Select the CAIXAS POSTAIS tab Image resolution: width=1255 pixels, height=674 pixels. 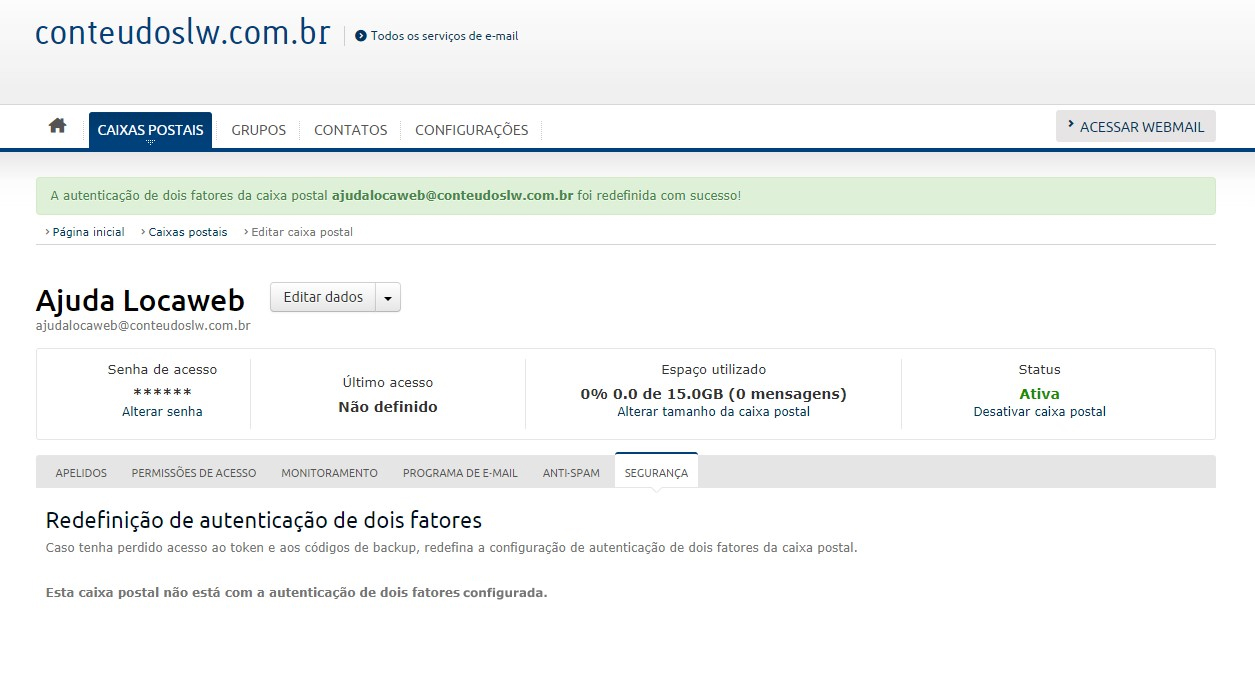coord(150,130)
